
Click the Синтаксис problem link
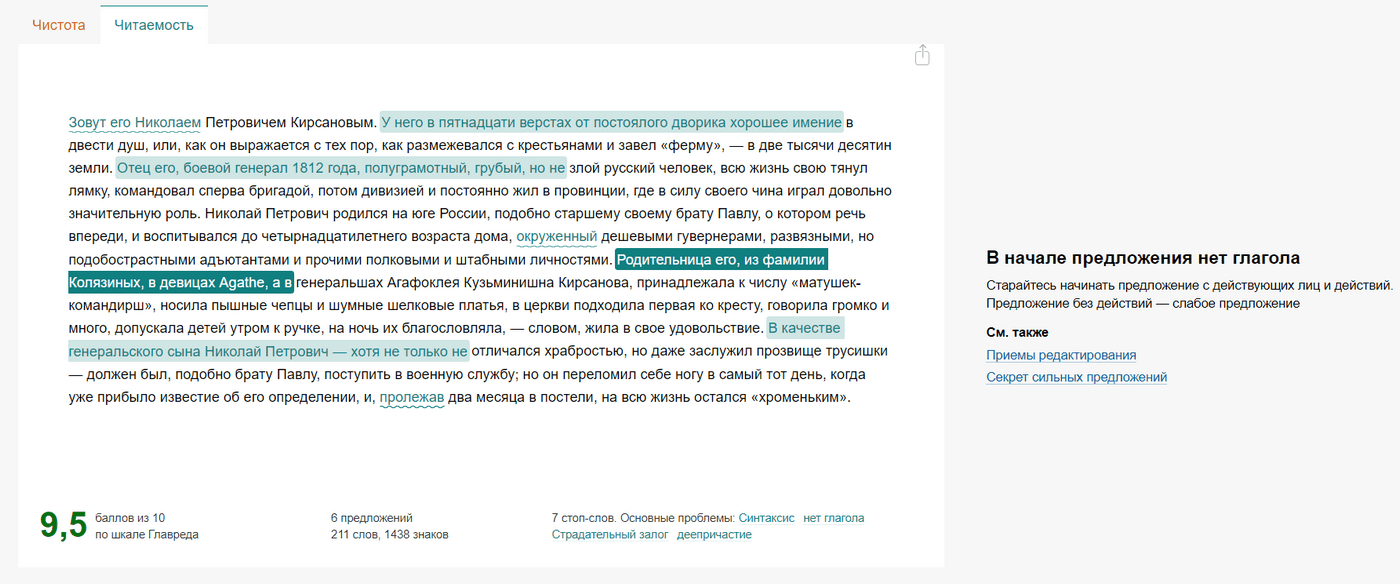[x=766, y=518]
